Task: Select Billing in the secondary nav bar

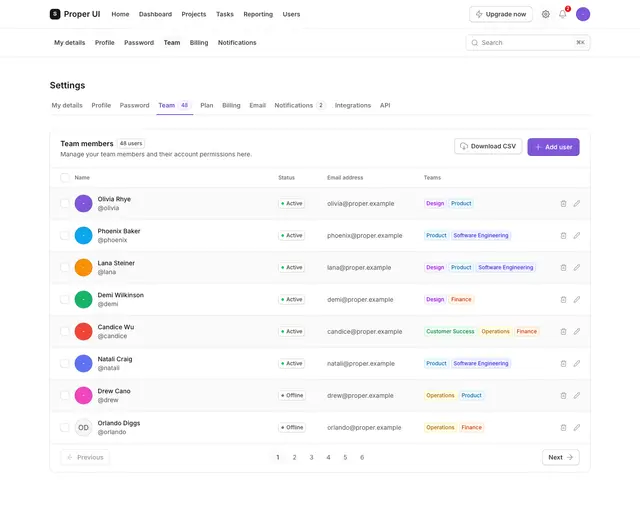Action: (x=199, y=42)
